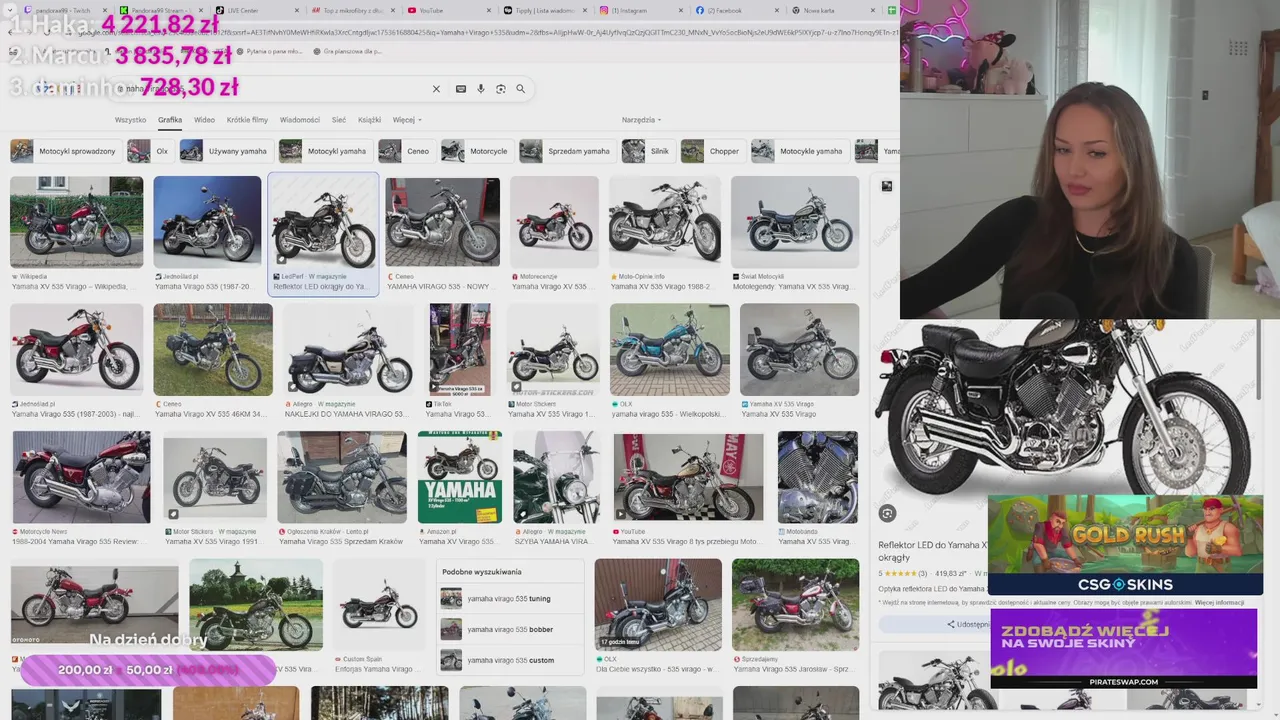1280x720 pixels.
Task: Click the Olx filter chip
Action: 150,151
